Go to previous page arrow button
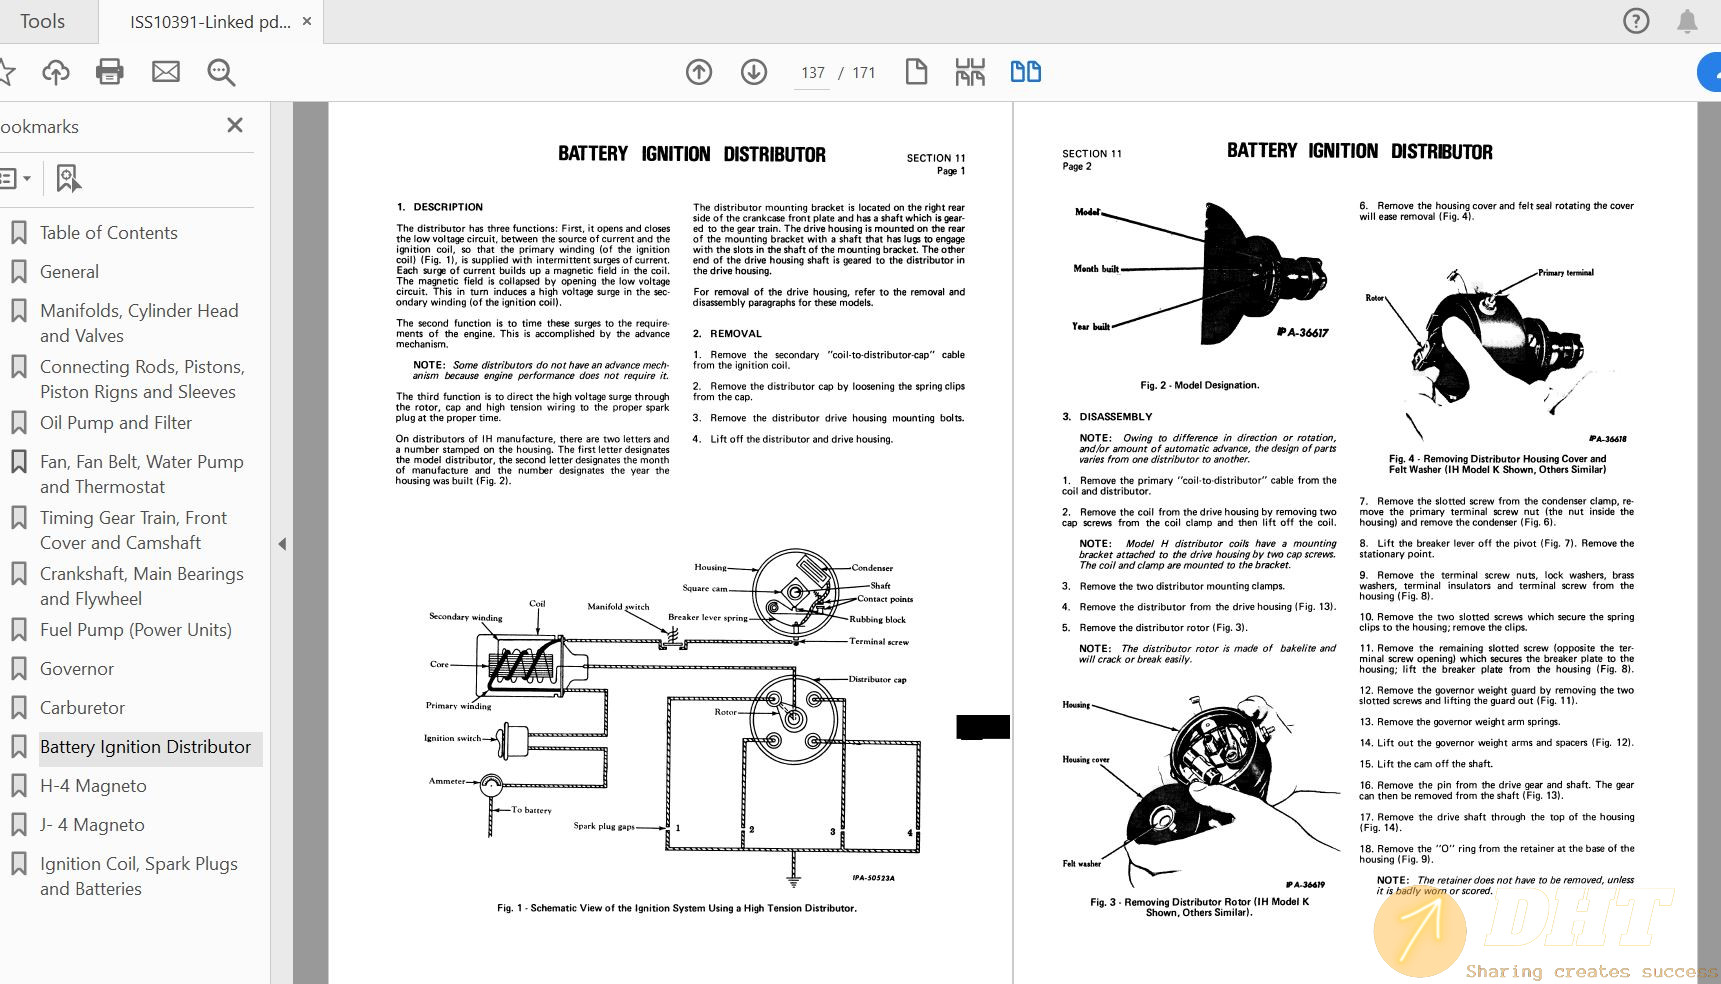The height and width of the screenshot is (984, 1721). click(x=699, y=72)
